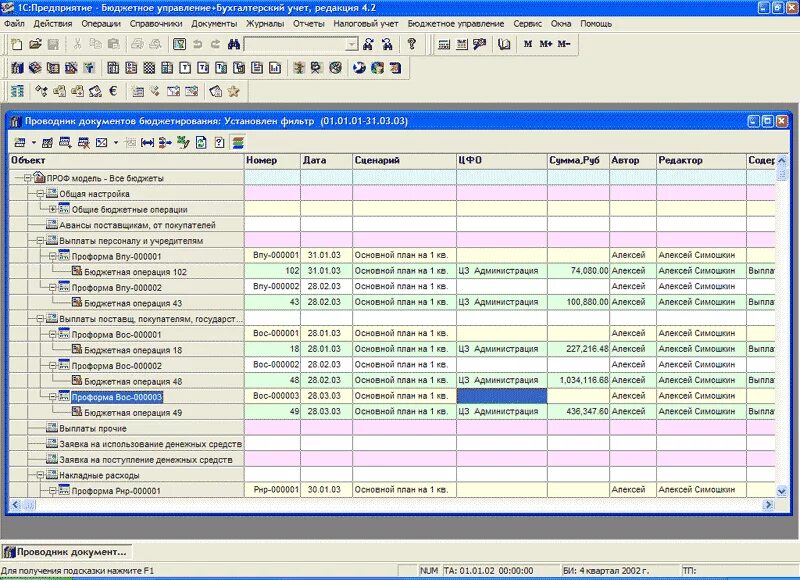Click the Дата column header
The width and height of the screenshot is (800, 580).
[x=326, y=161]
